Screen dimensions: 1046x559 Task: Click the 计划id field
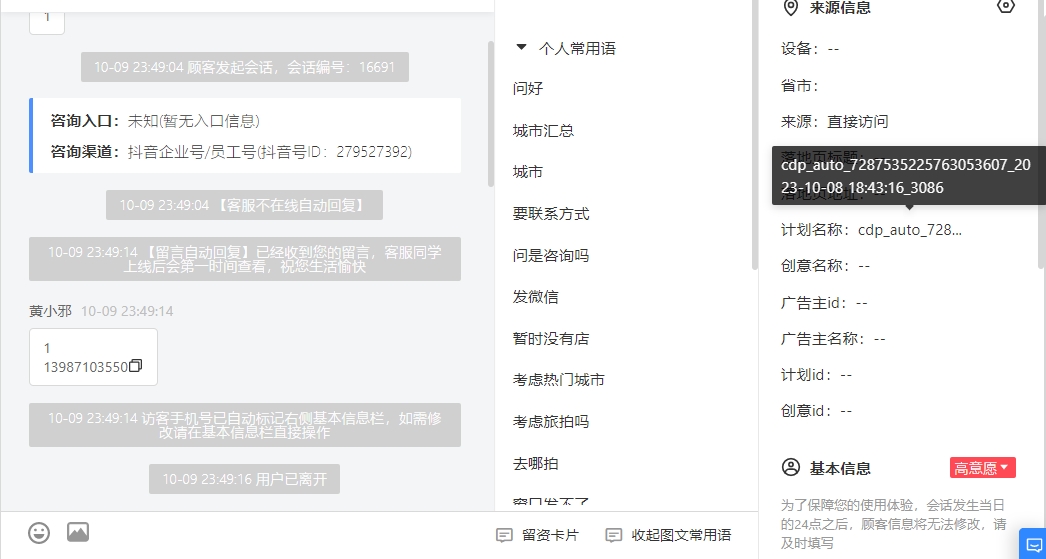(817, 375)
